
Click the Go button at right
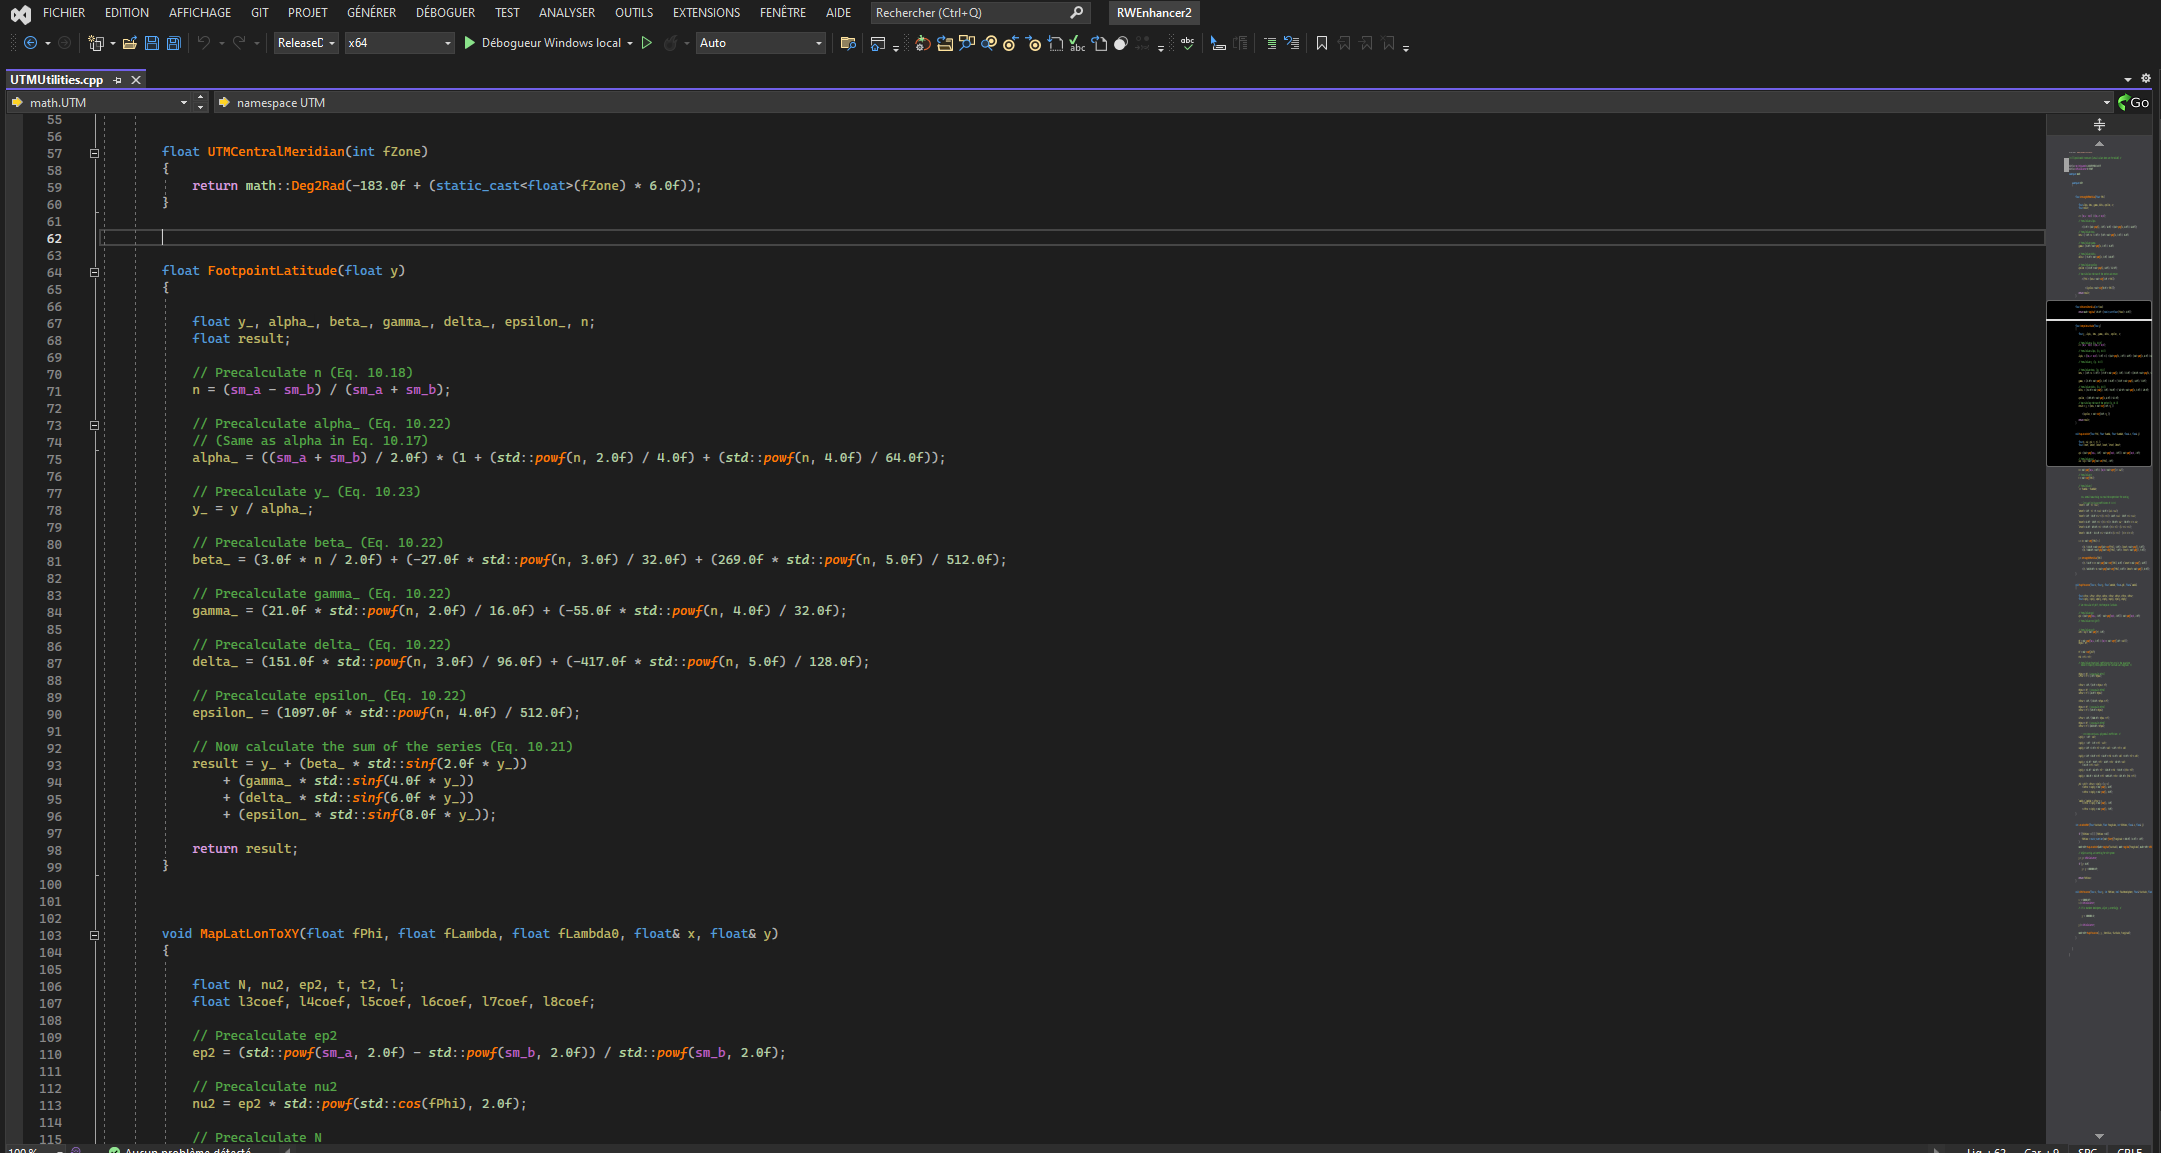coord(2133,102)
